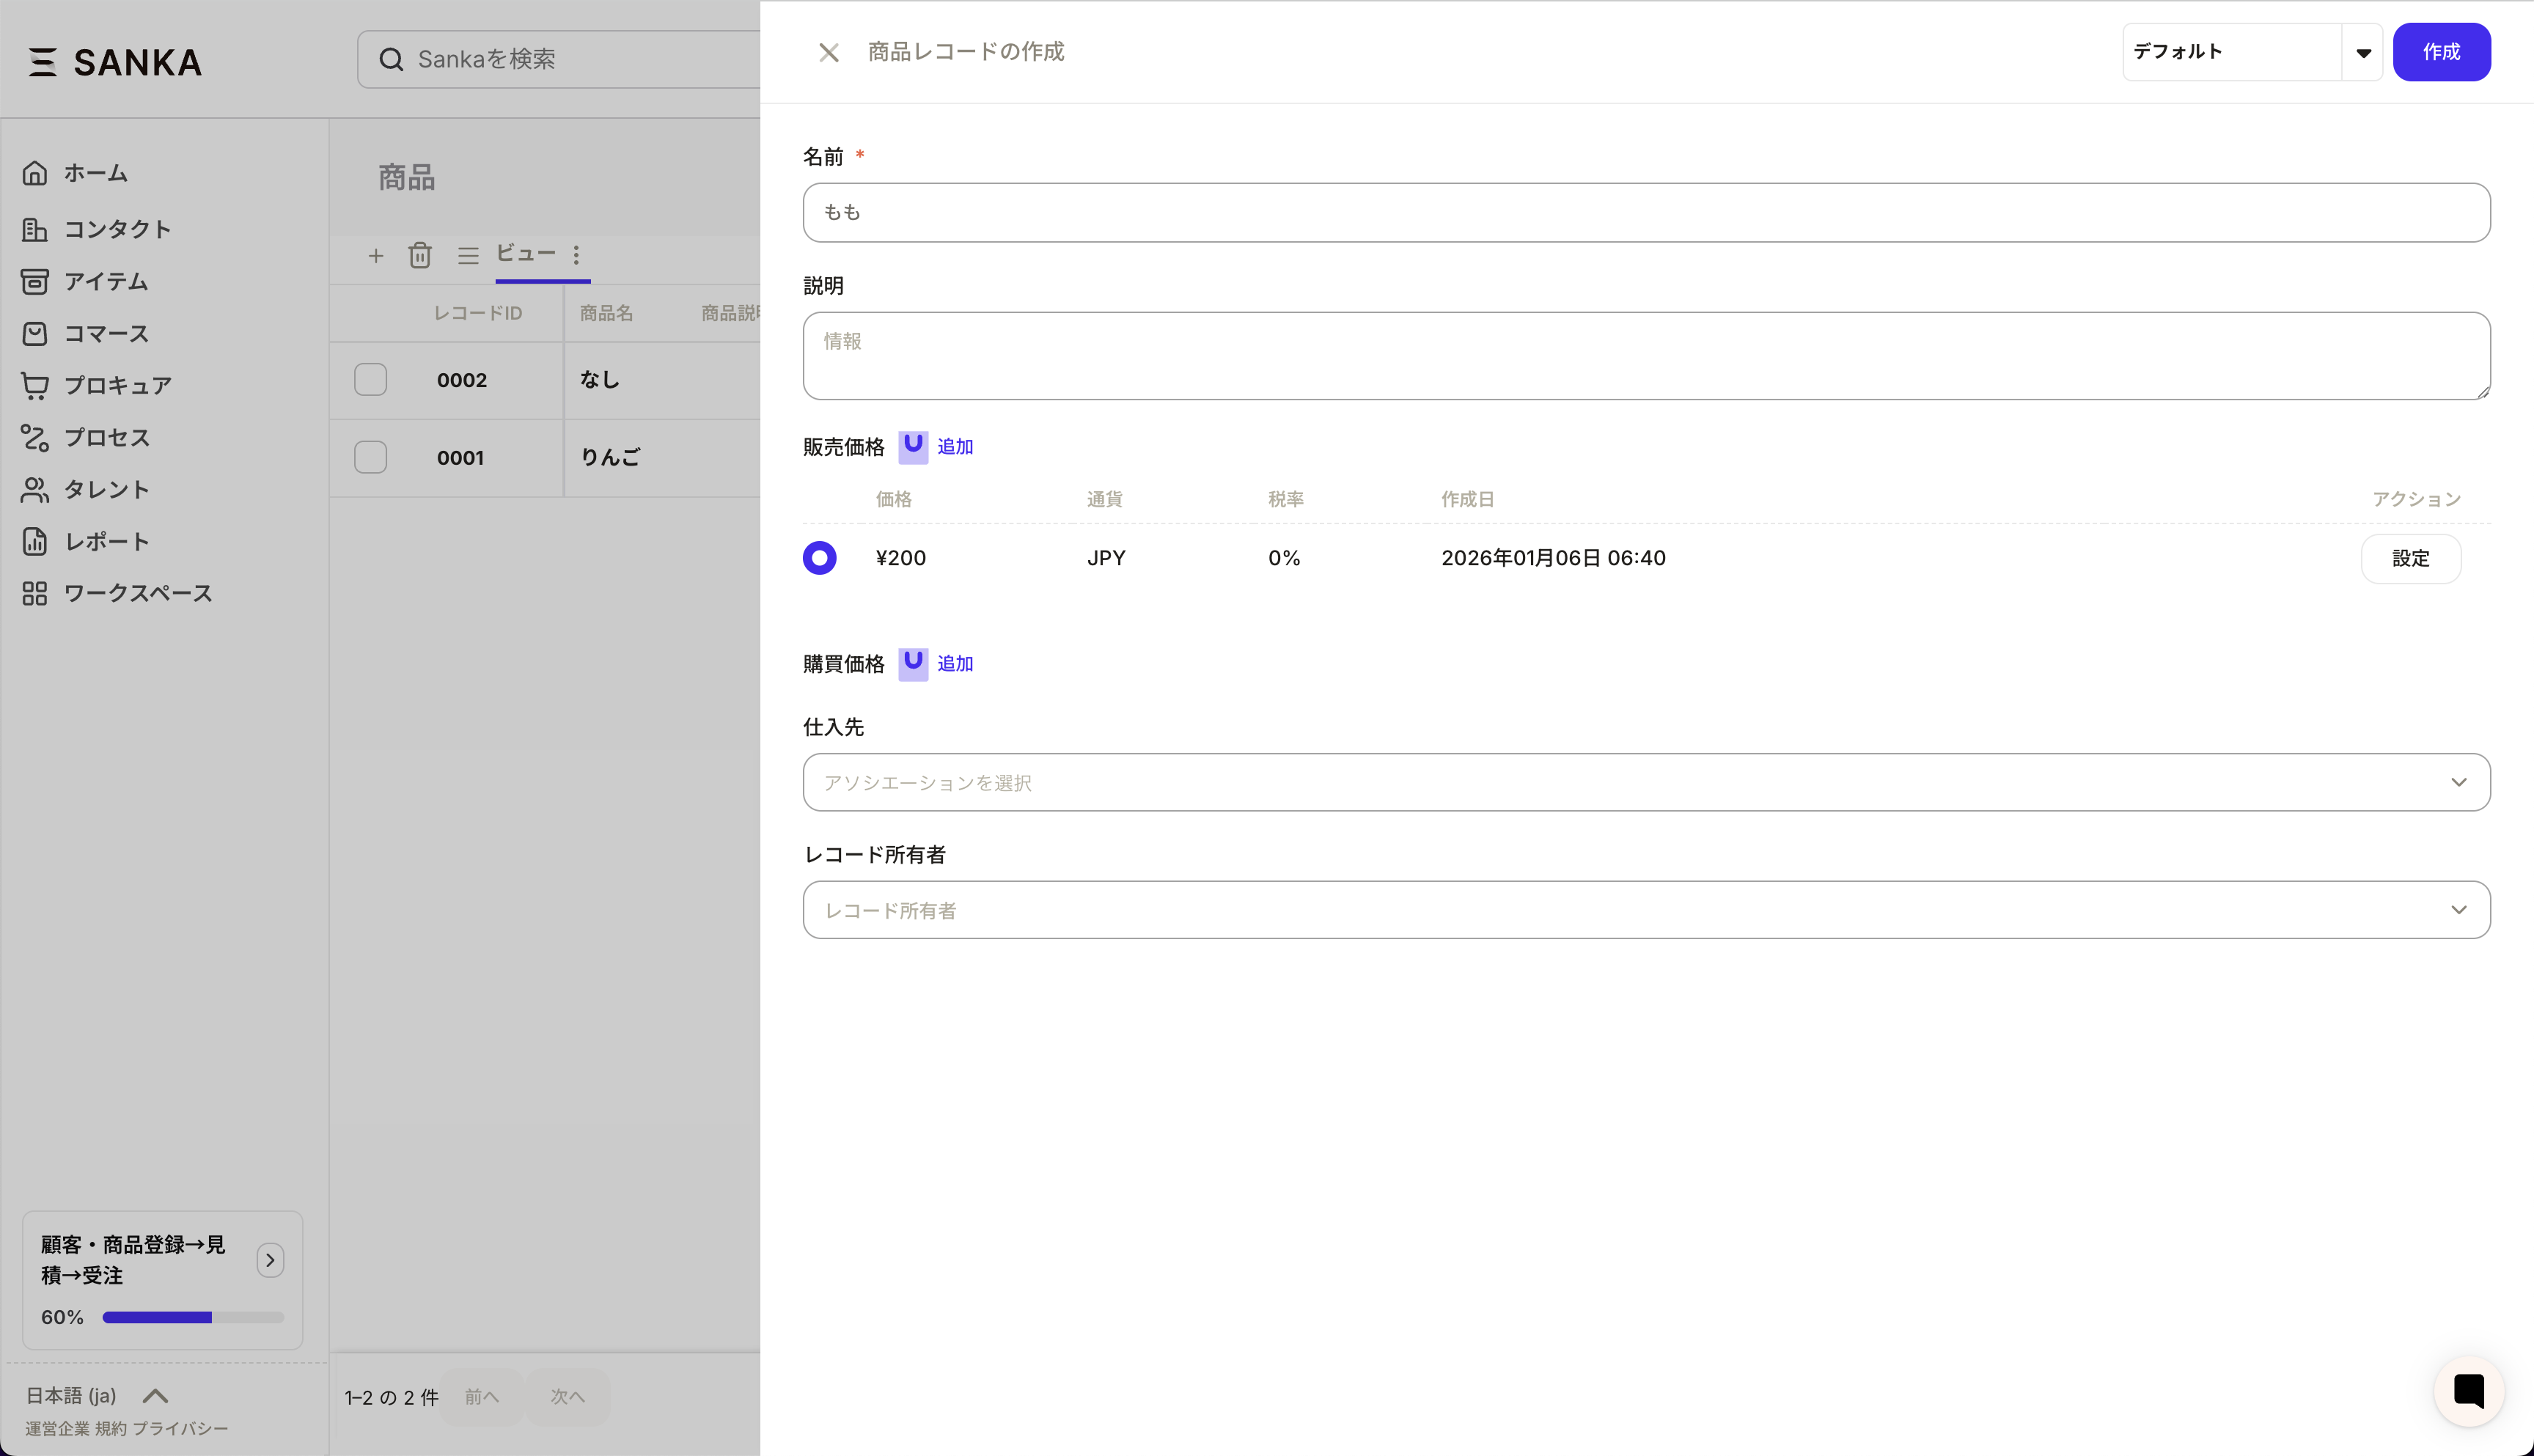
Task: Select アイテム from the sidebar
Action: click(x=108, y=281)
